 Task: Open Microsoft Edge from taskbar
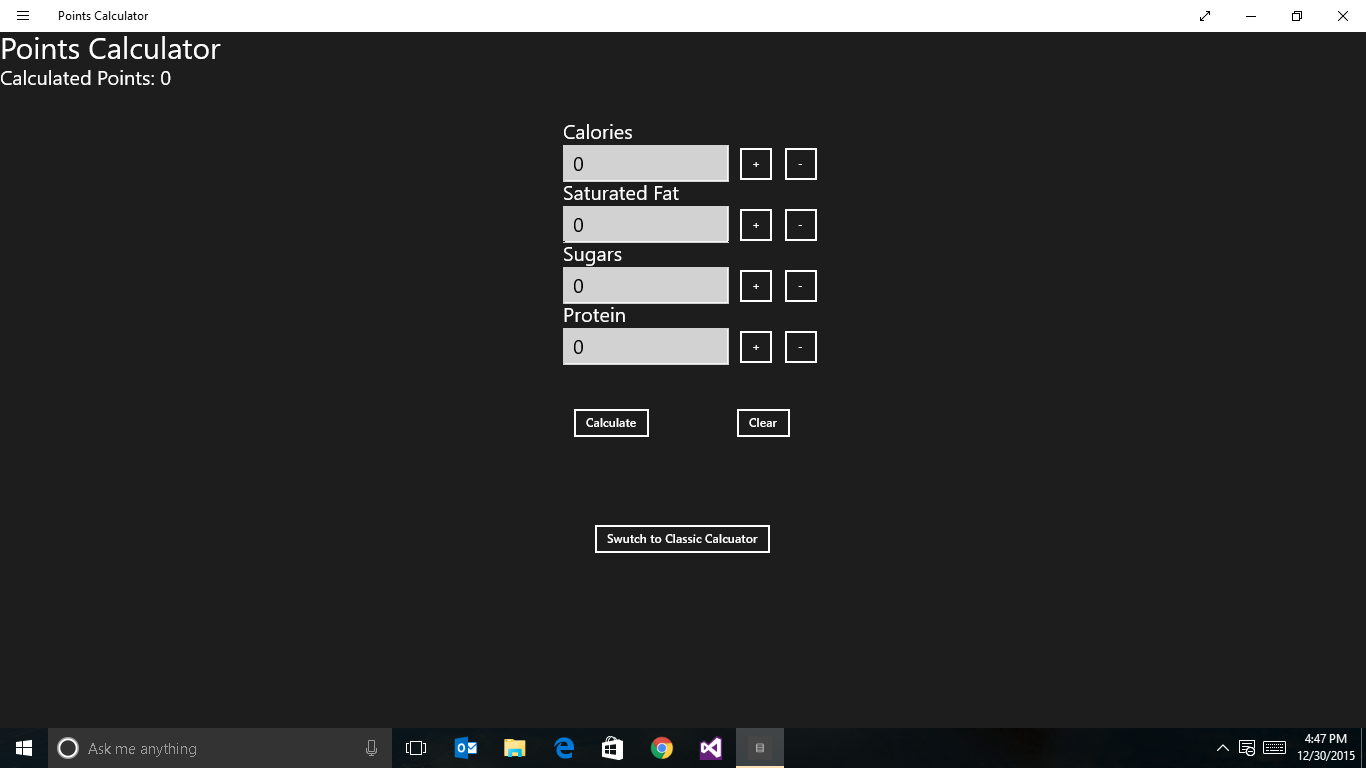pos(564,748)
